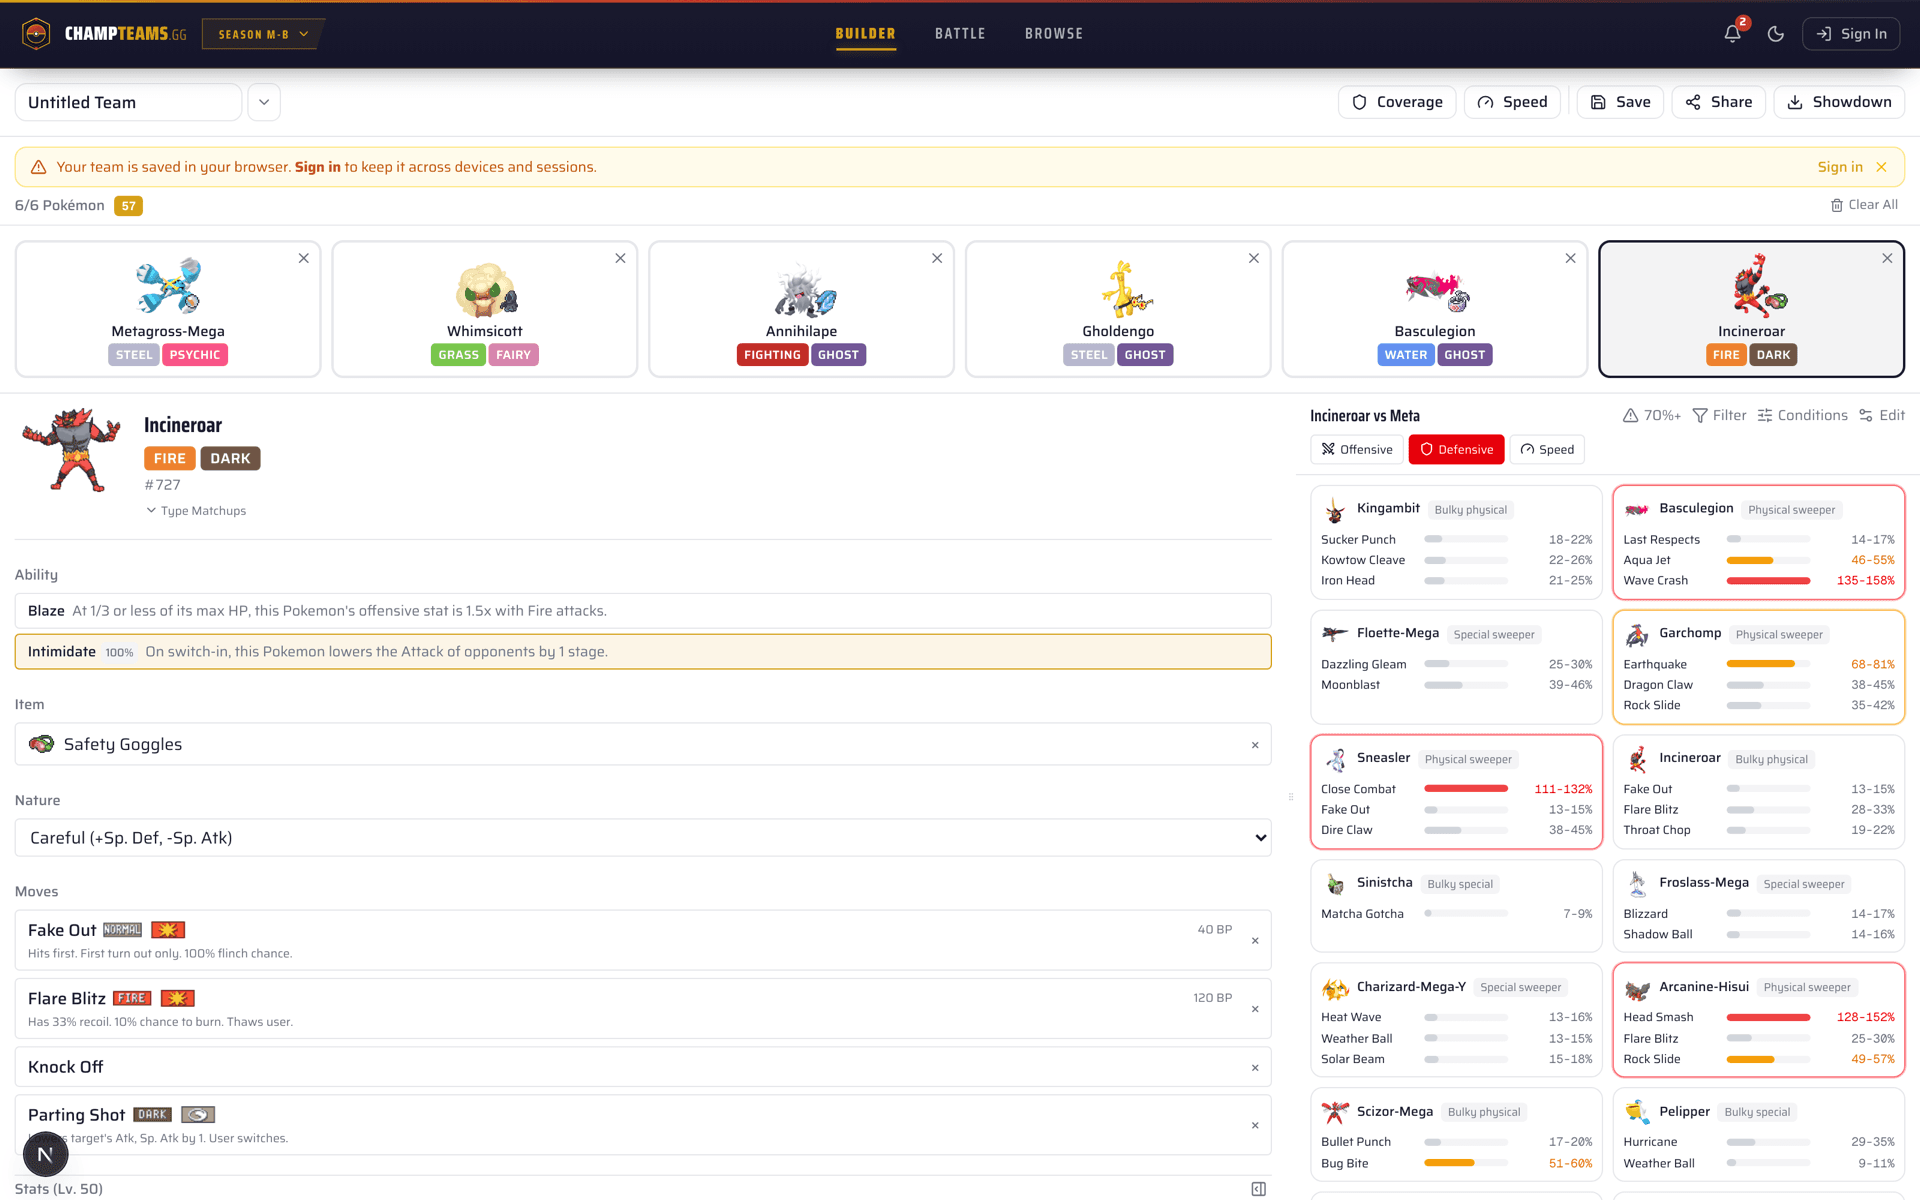The image size is (1920, 1200).
Task: Select the Blaze ability
Action: 643,611
